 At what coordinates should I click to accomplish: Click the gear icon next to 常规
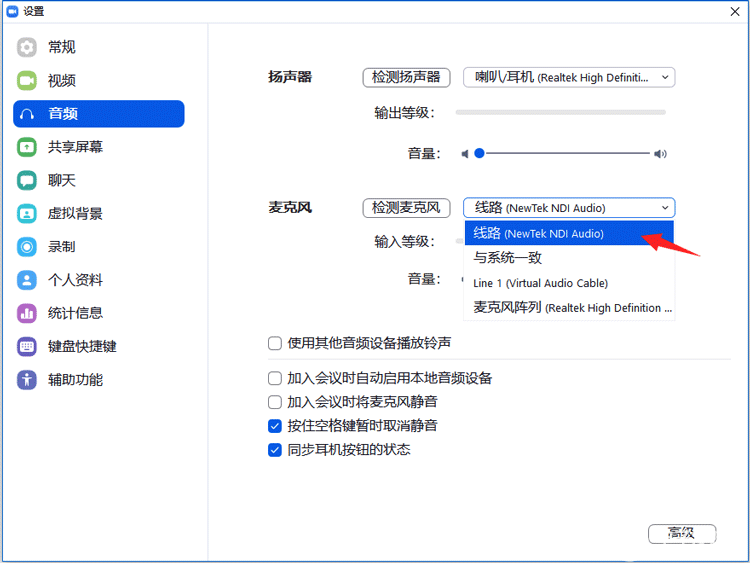pyautogui.click(x=27, y=47)
